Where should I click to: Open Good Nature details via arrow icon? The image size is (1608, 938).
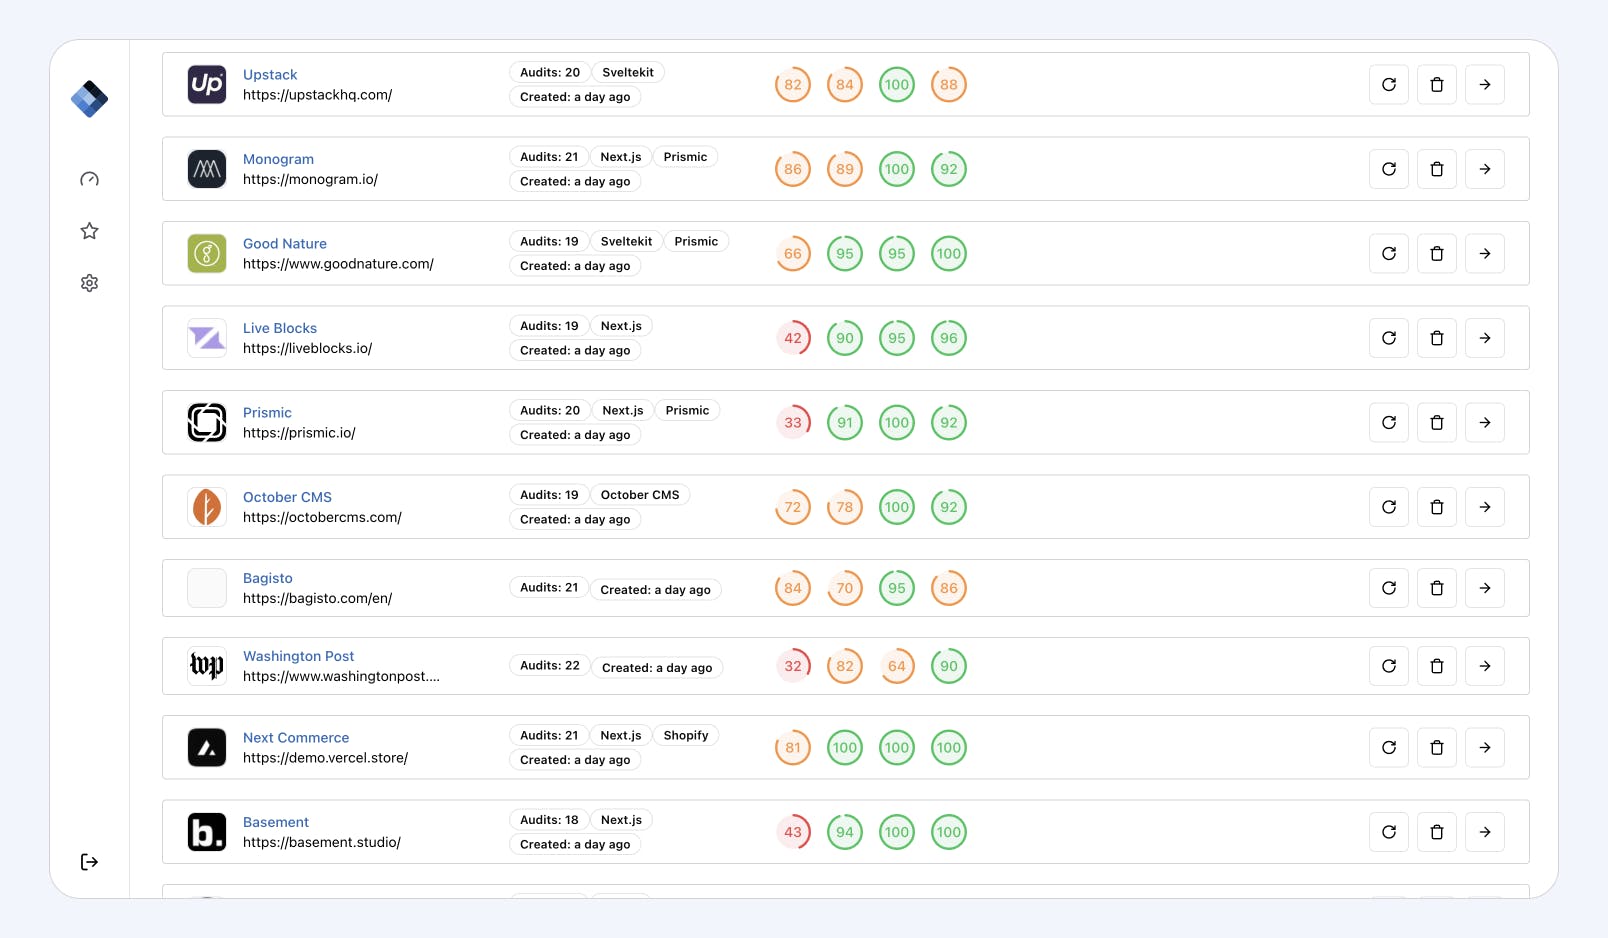[x=1484, y=253]
